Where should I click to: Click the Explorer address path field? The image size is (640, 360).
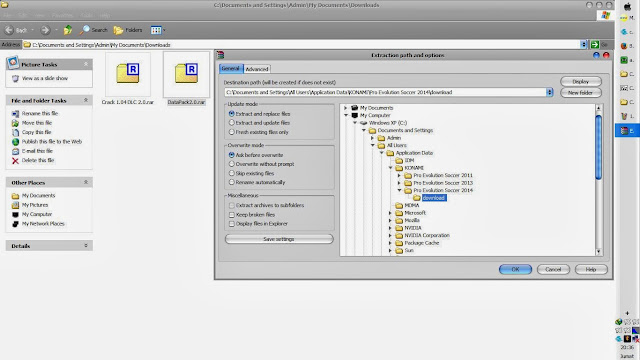coord(301,44)
